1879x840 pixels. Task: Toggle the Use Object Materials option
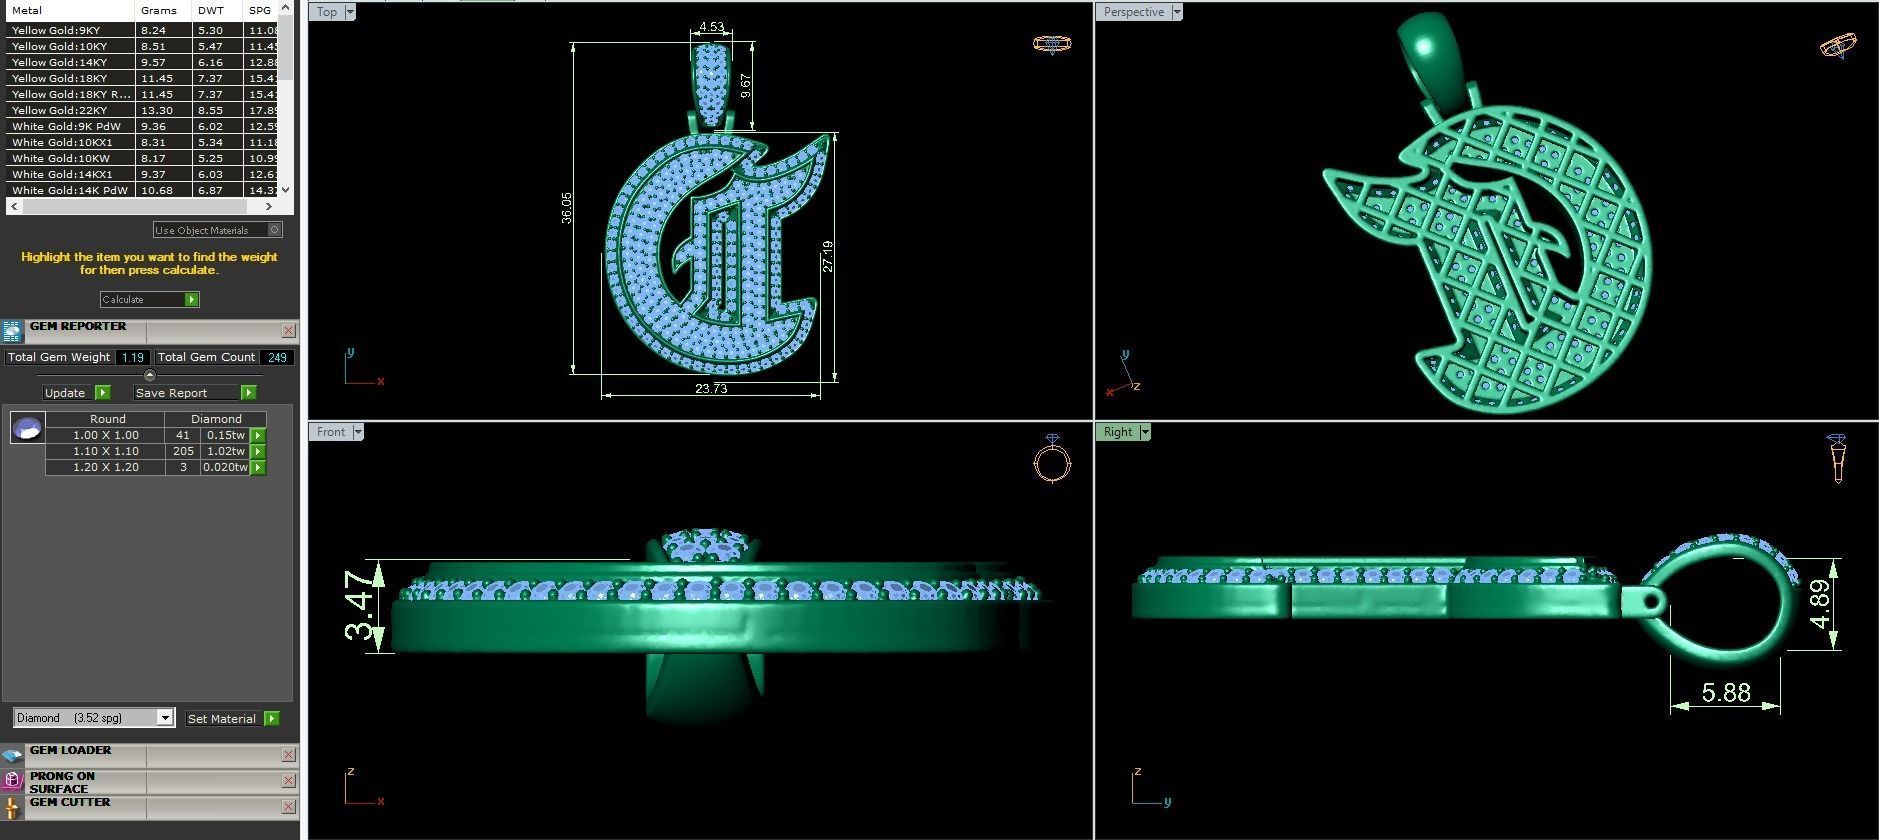point(275,230)
